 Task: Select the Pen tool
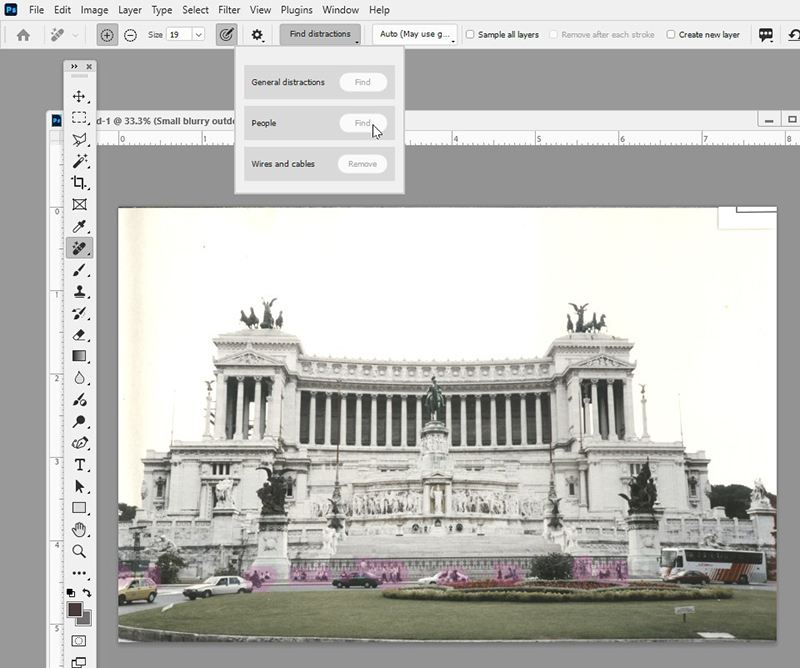point(79,443)
